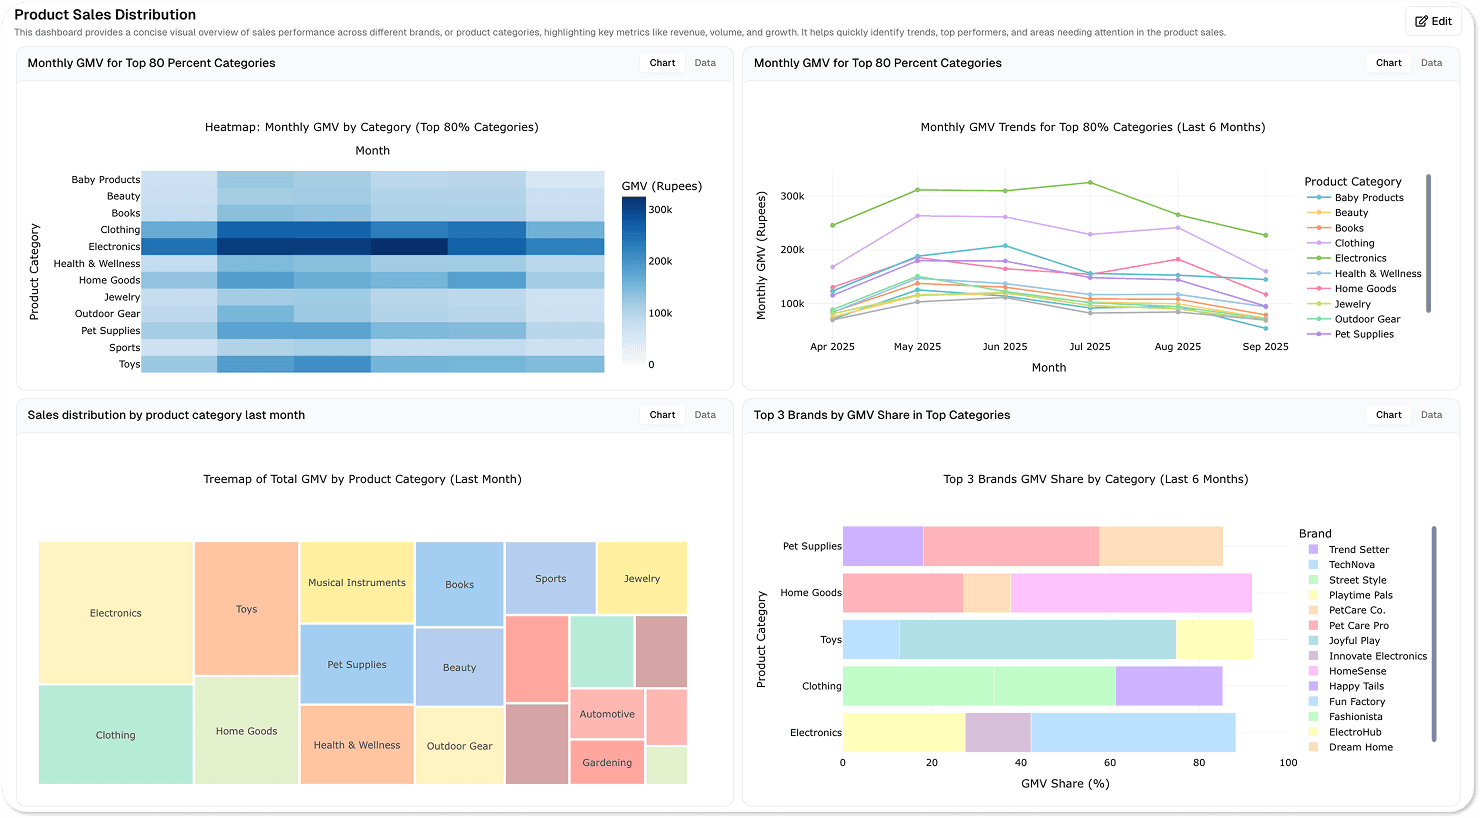Image resolution: width=1480 pixels, height=818 pixels.
Task: Toggle the Fashionista brand in the bar chart legend
Action: point(1311,716)
